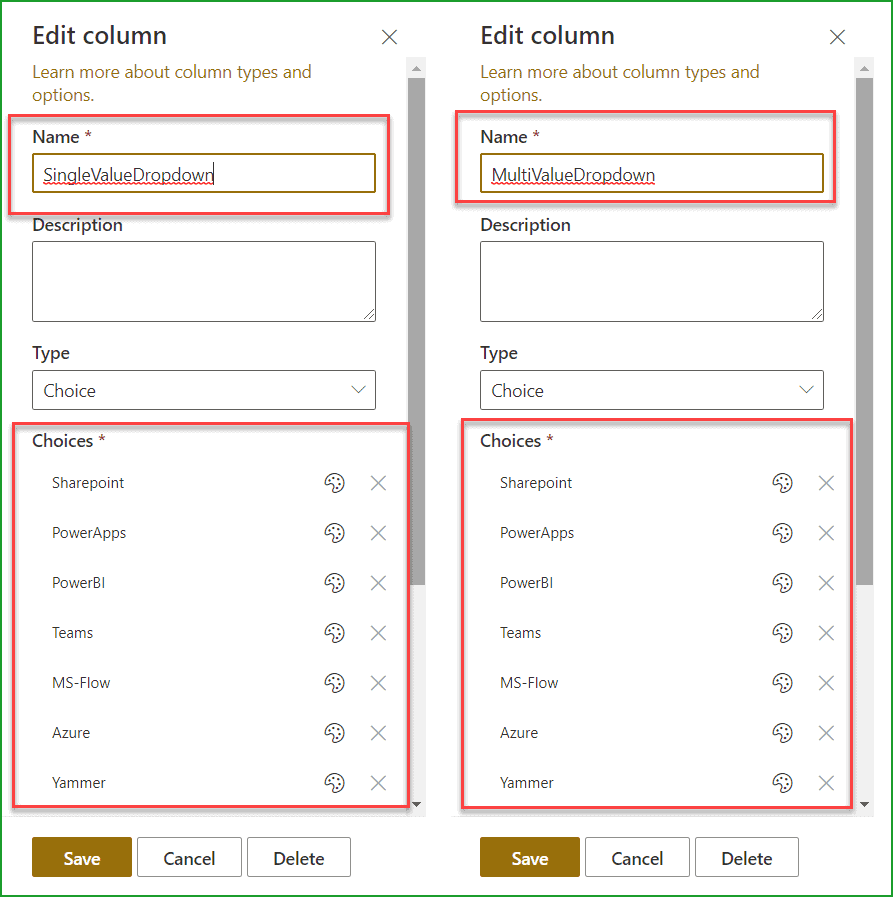Screen dimensions: 893x897
Task: Select Sharepoint choice text in left panel
Action: 88,483
